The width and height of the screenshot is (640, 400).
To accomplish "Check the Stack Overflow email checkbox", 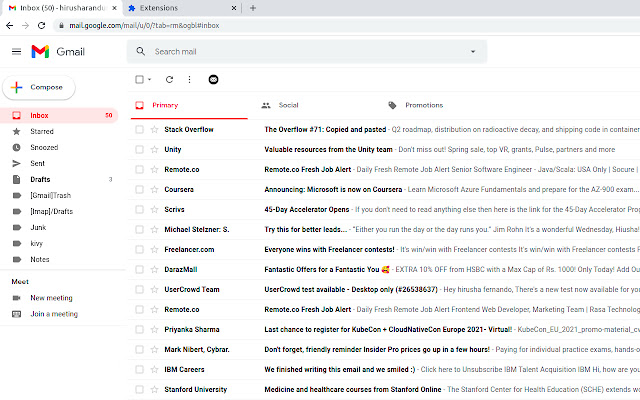I will pos(139,129).
